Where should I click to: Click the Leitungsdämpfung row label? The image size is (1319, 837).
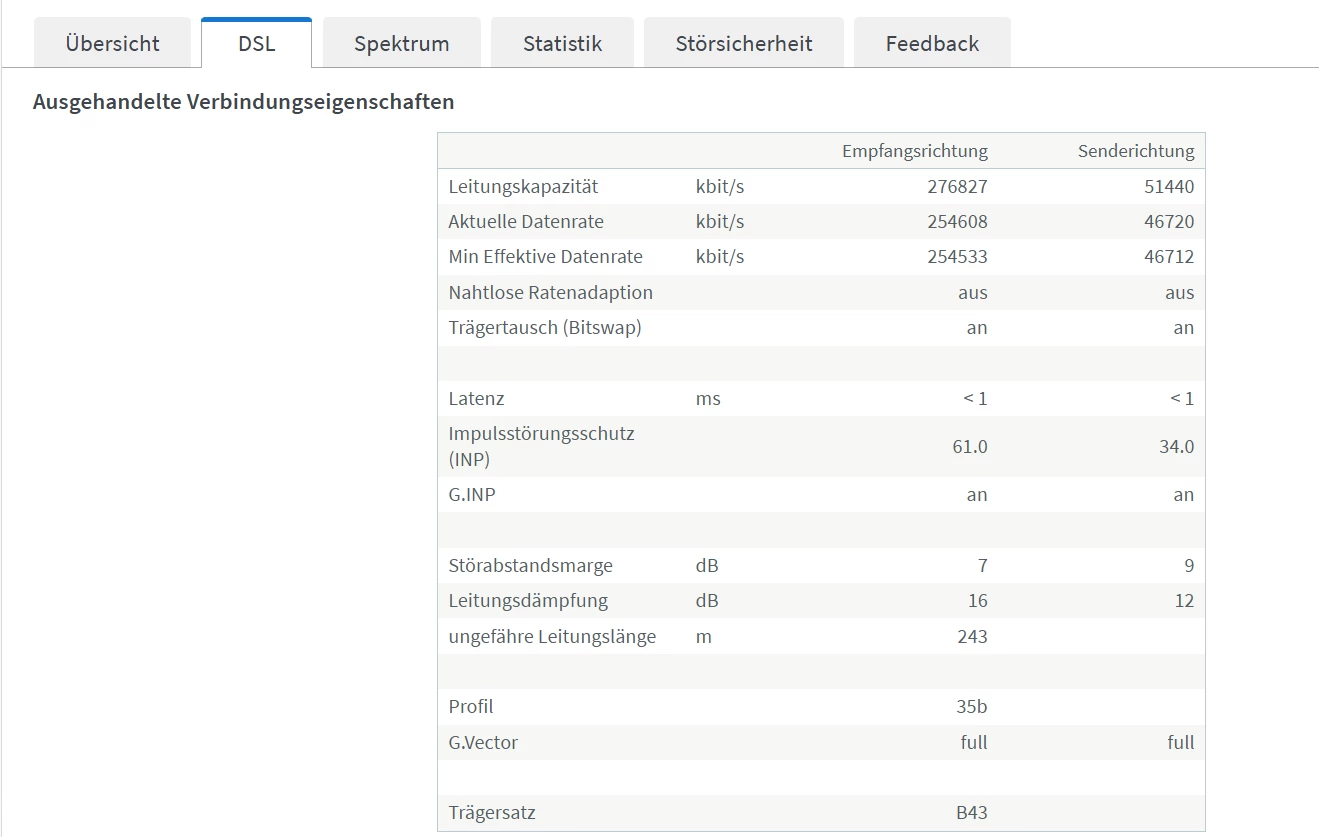click(528, 601)
